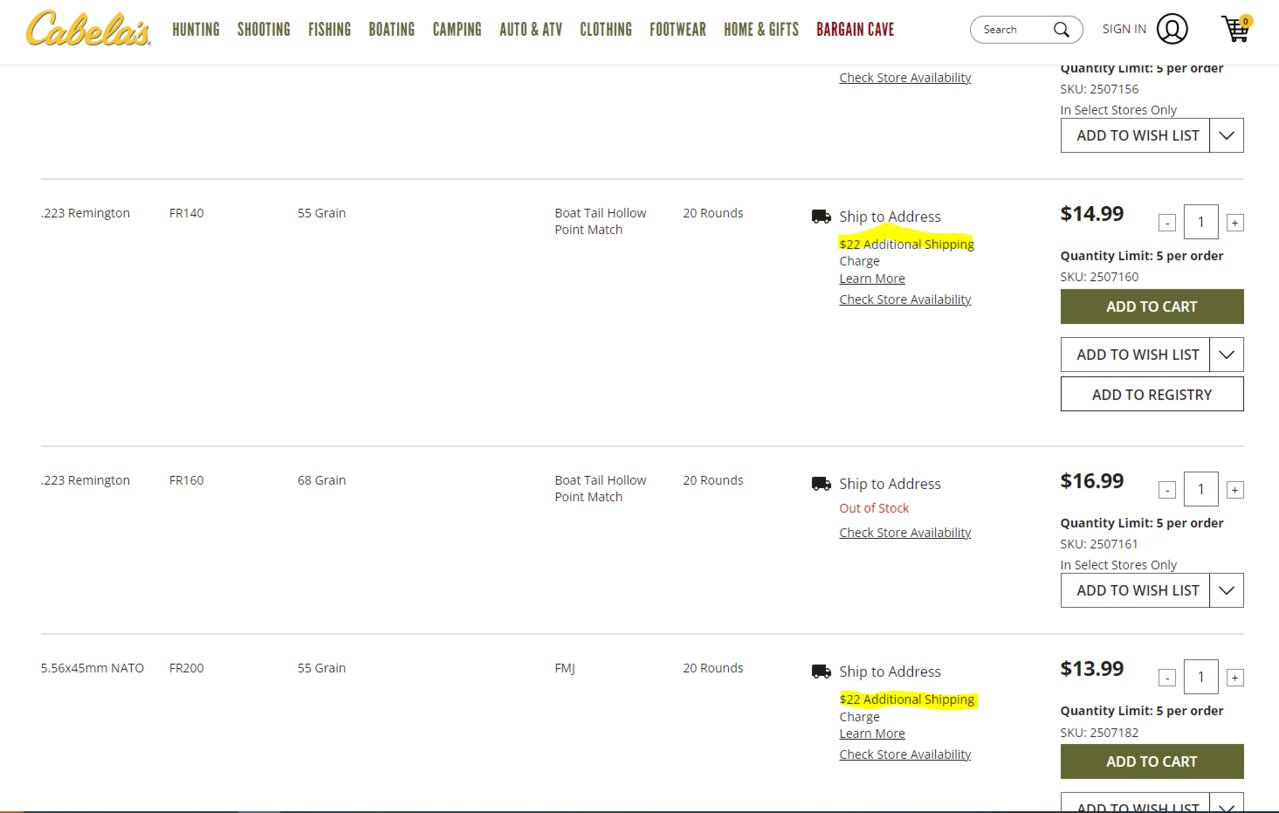Focus the Search input field
The image size is (1279, 813).
[1015, 30]
